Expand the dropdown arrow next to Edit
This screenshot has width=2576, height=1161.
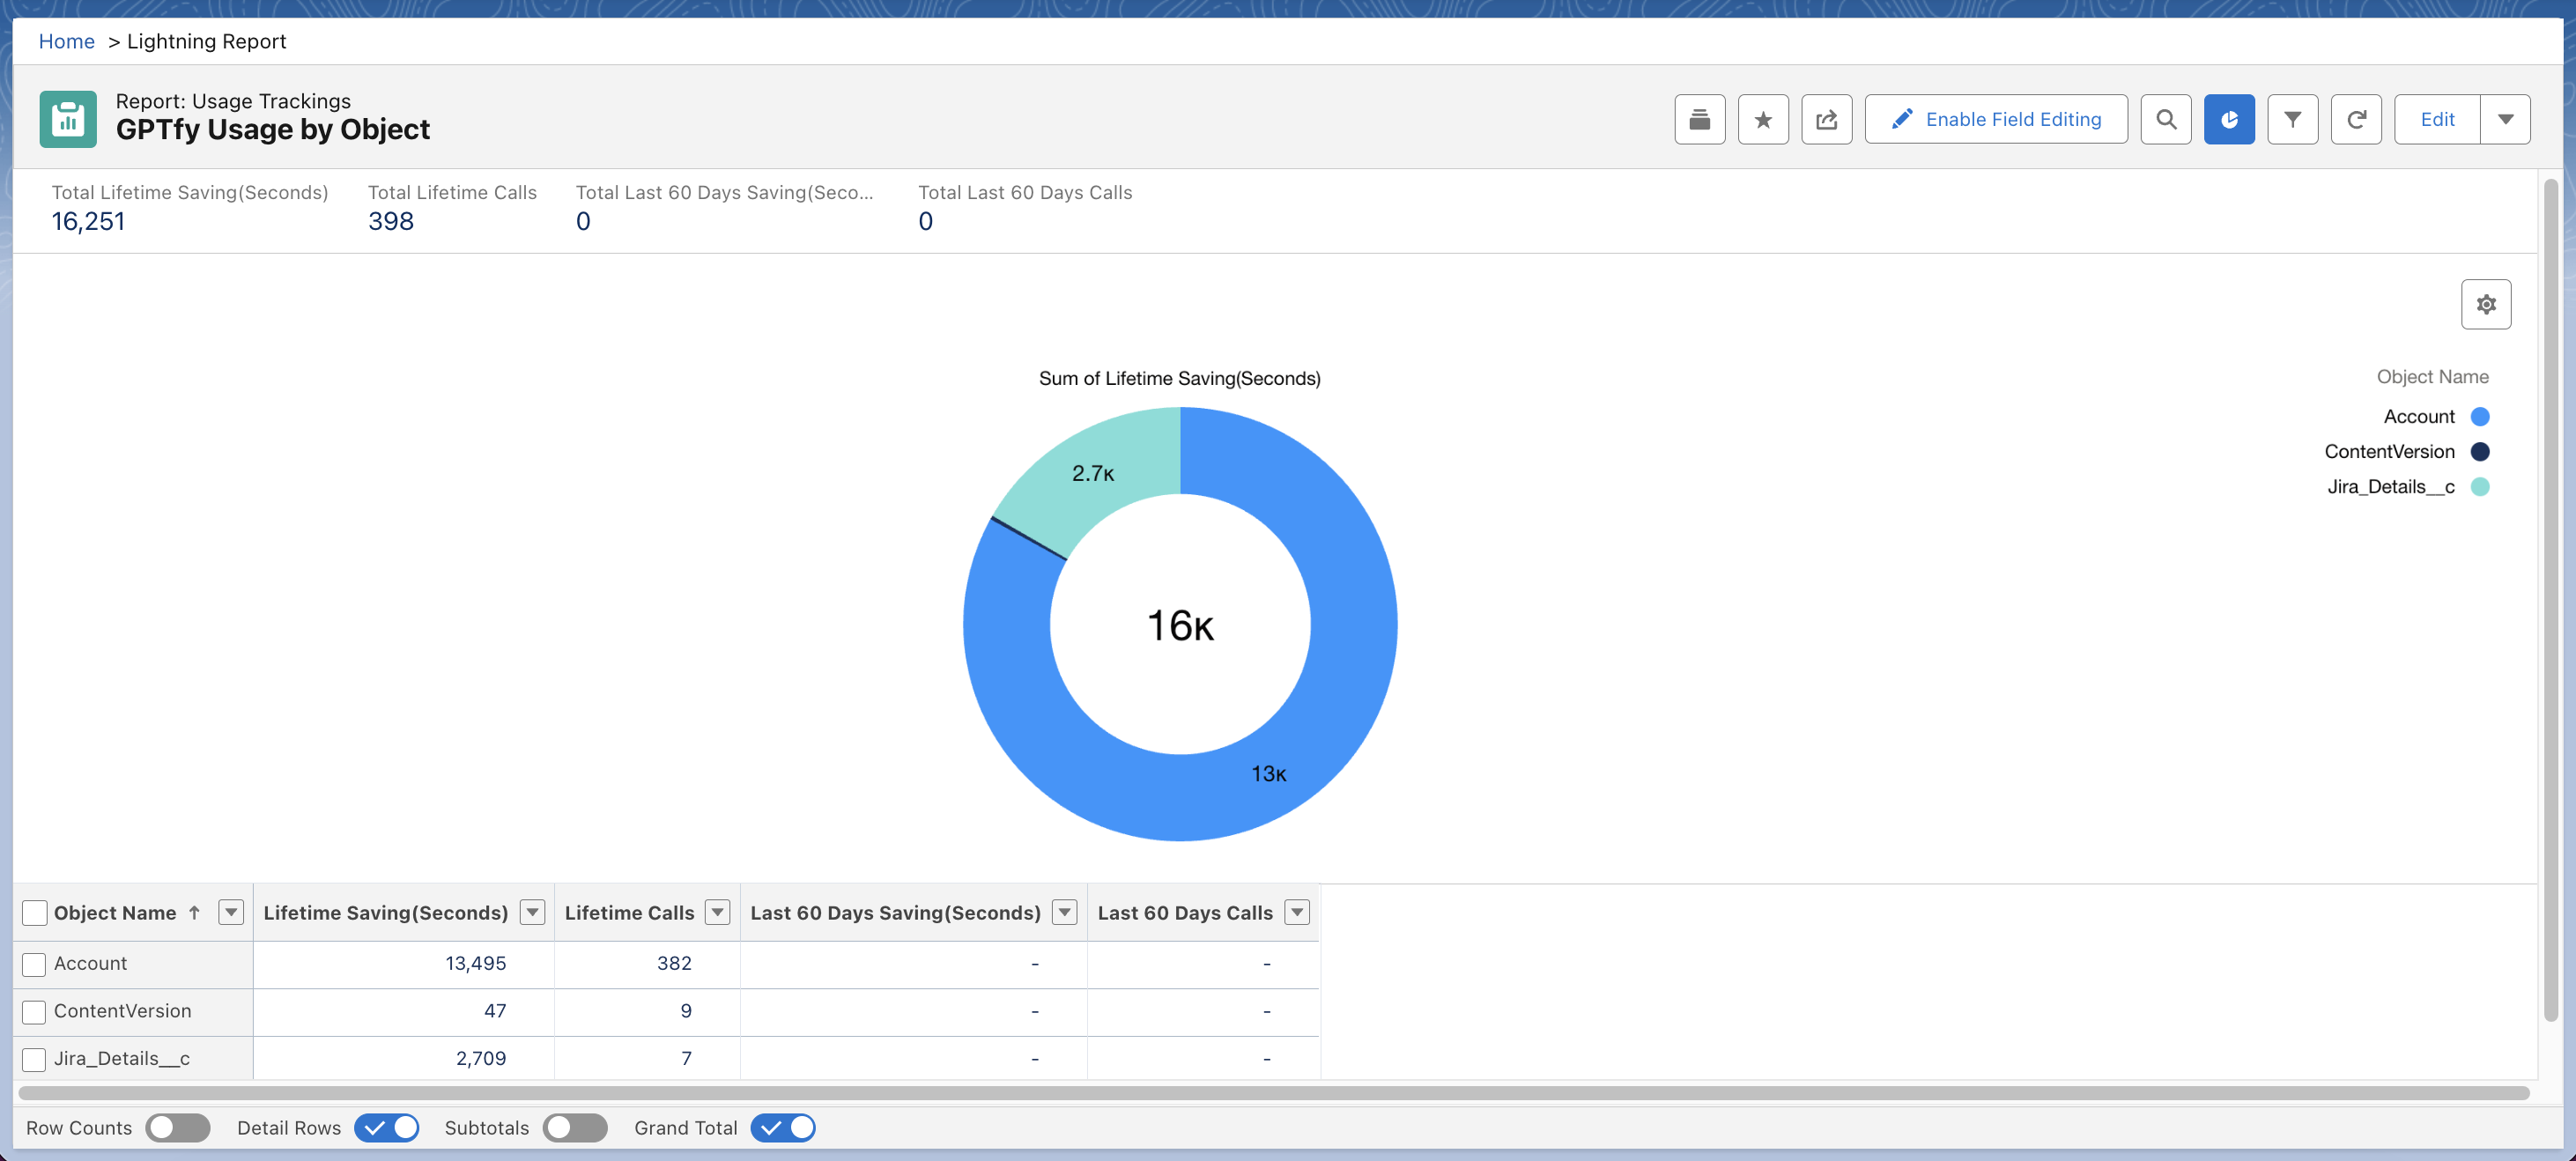tap(2505, 120)
